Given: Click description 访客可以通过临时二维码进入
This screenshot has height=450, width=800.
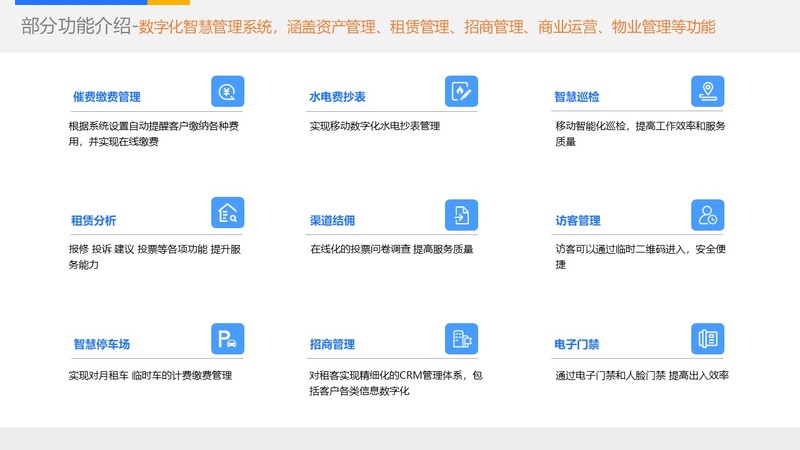Looking at the screenshot, I should [640, 257].
